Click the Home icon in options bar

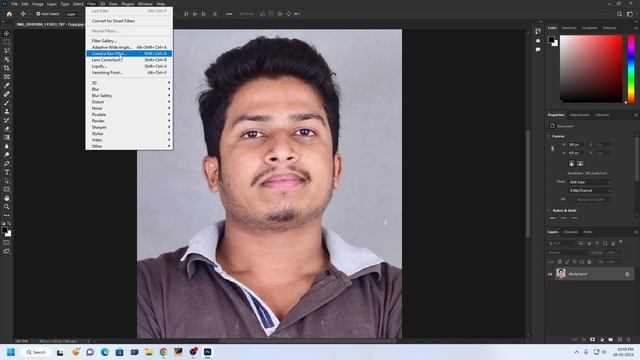pos(9,14)
